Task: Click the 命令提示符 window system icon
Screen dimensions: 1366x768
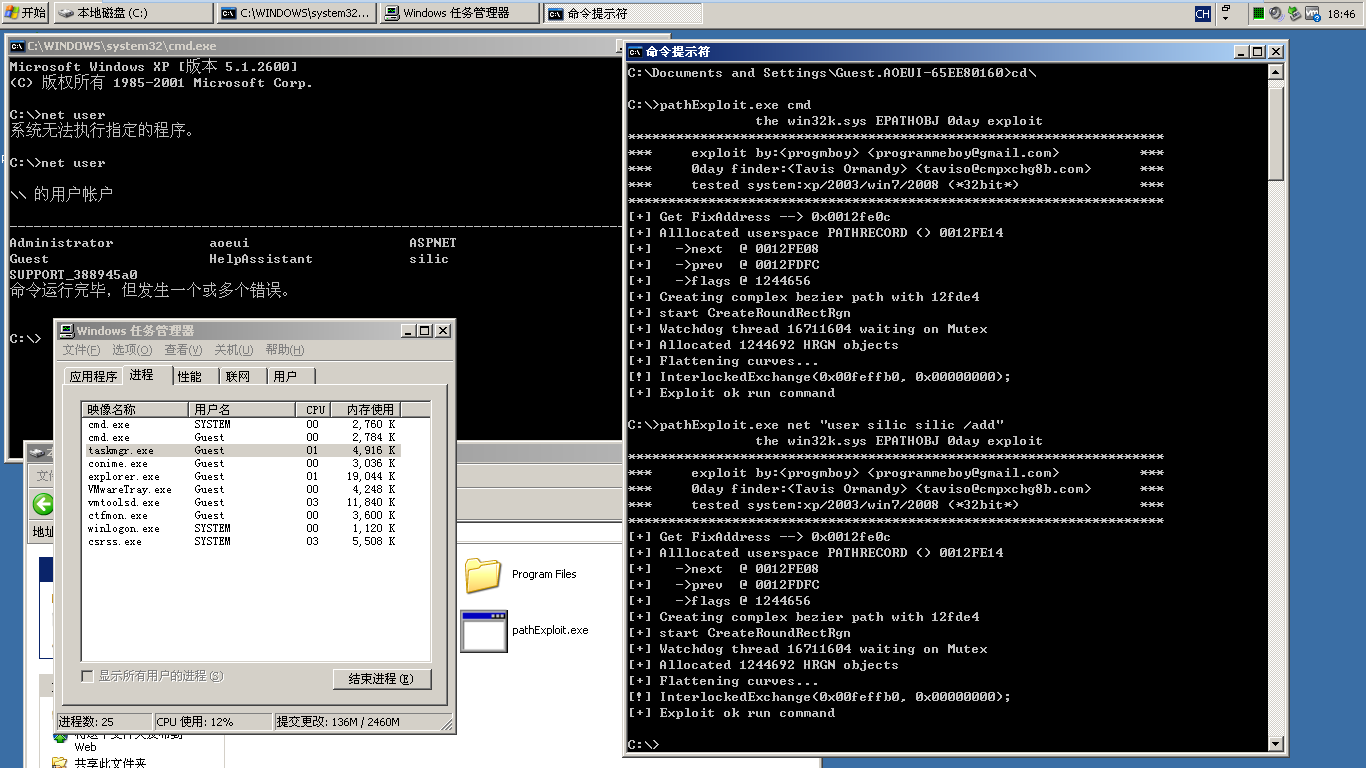Action: [635, 51]
